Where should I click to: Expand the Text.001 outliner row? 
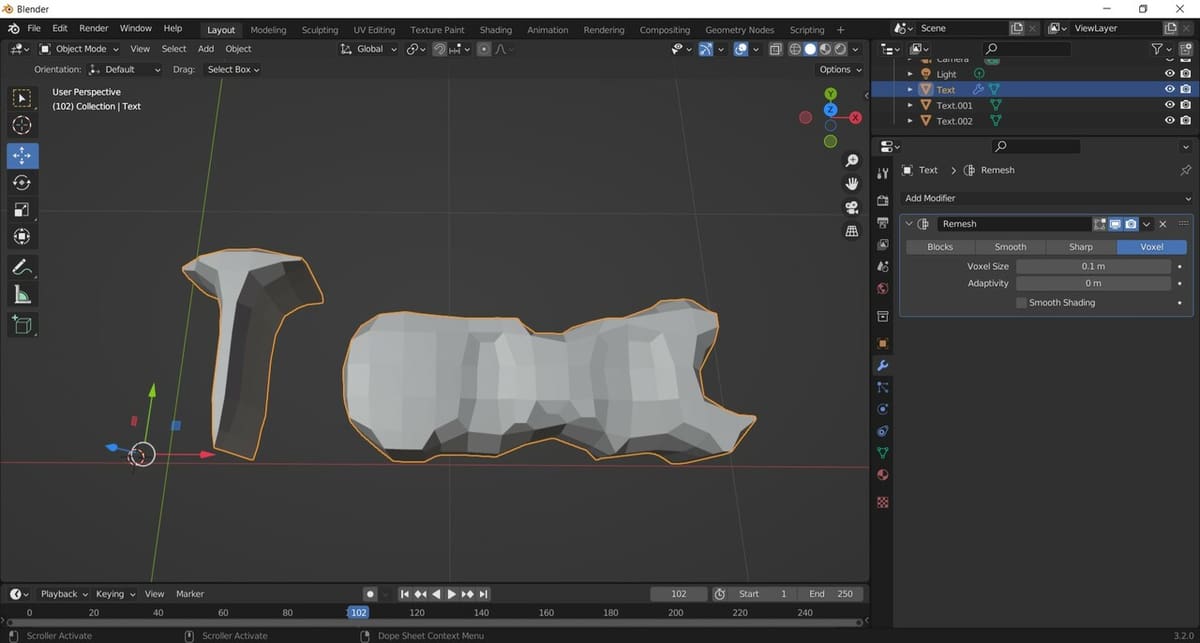tap(910, 105)
